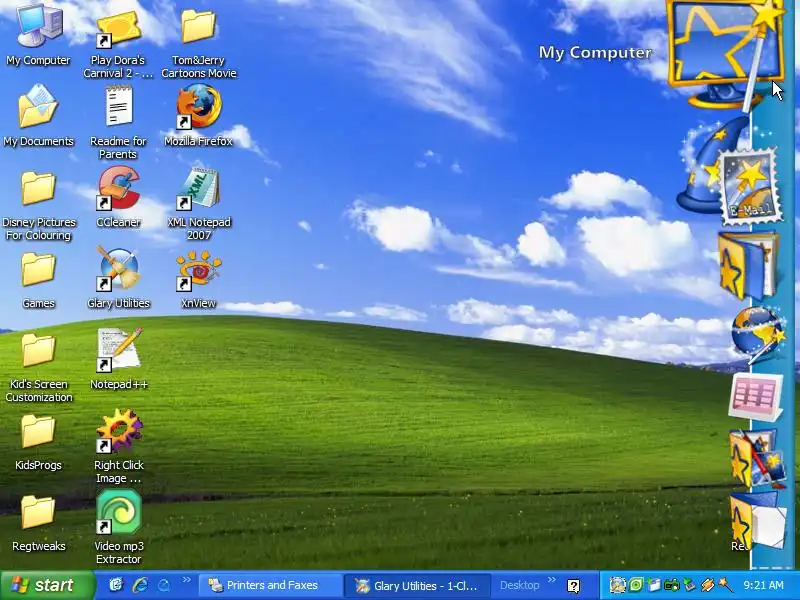Open Disney Pictures For Colouring folder
Screen dimensions: 800x600
click(x=38, y=205)
